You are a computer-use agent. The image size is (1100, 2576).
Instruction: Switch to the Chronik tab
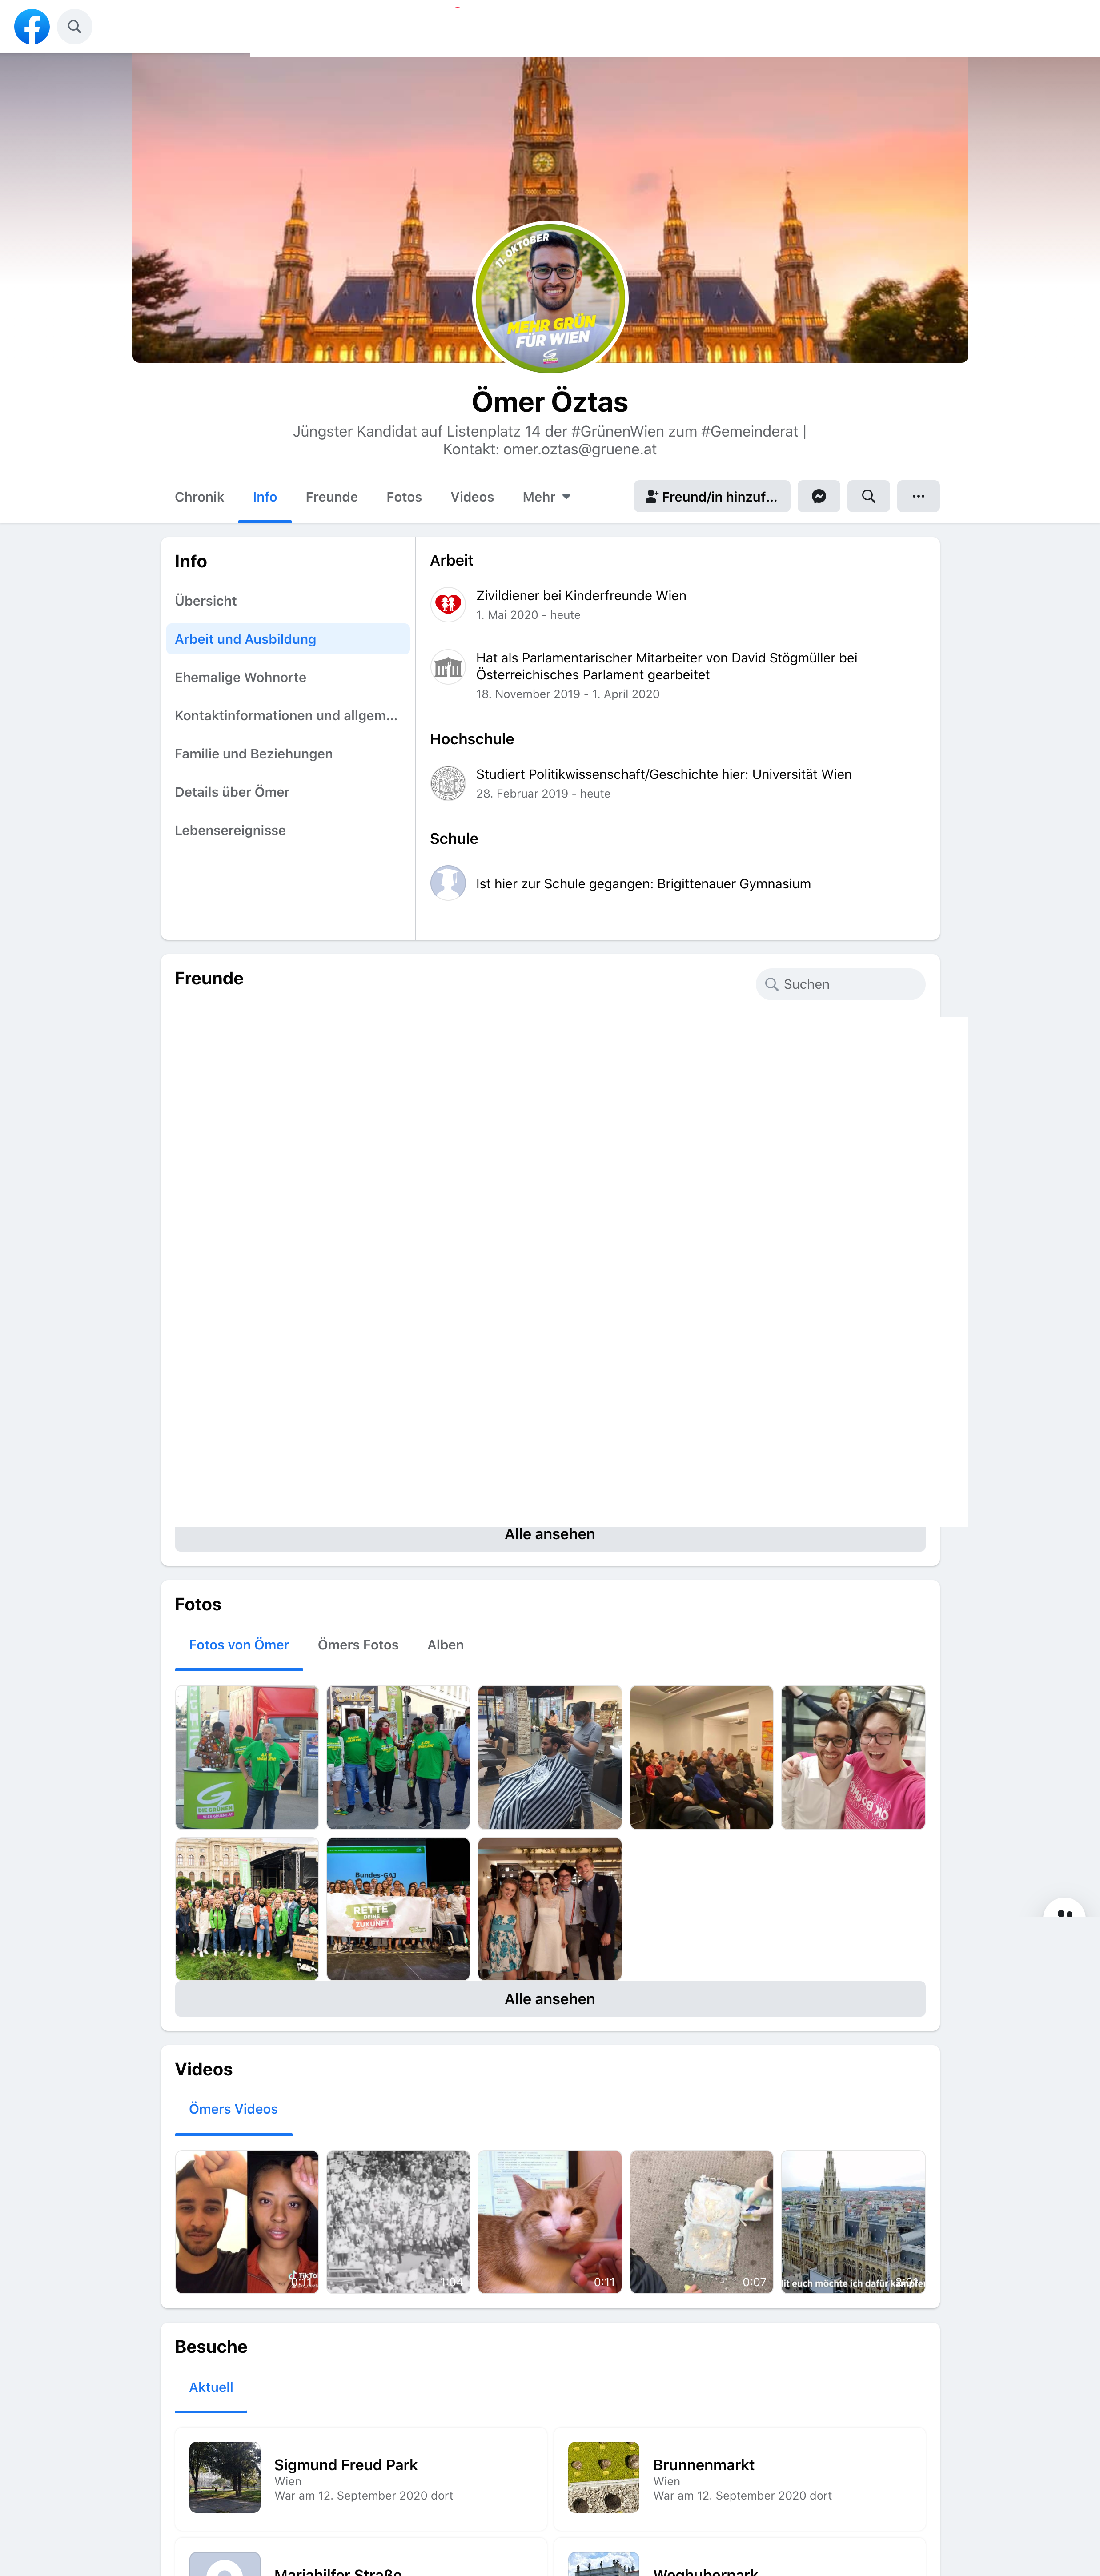coord(199,497)
